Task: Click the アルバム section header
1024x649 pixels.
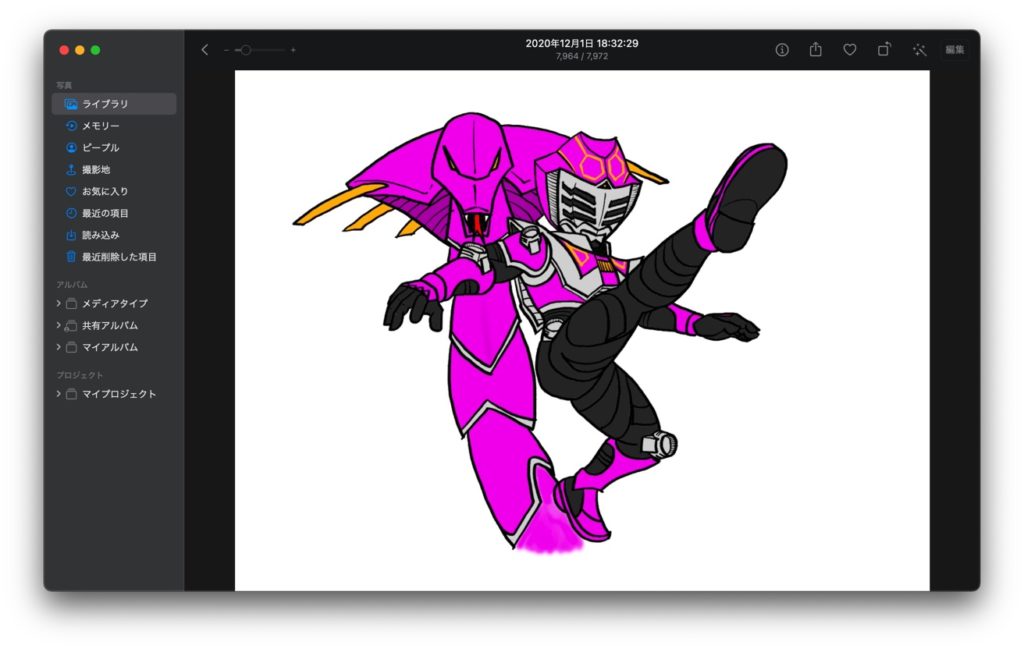Action: click(x=72, y=285)
